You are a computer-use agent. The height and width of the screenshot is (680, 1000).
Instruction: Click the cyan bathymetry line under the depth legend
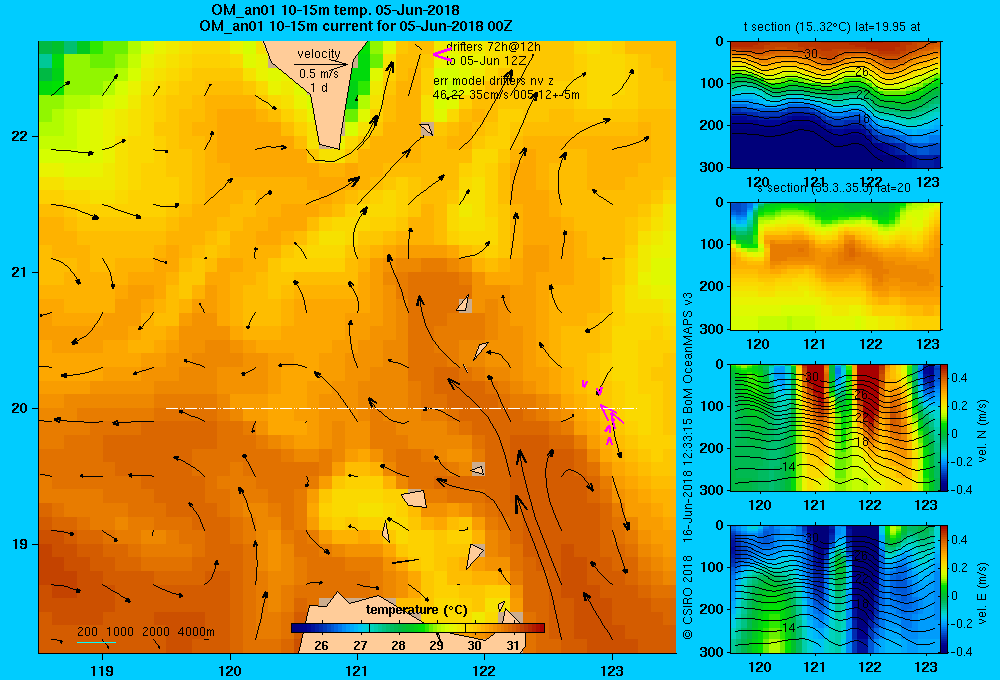[x=96, y=642]
